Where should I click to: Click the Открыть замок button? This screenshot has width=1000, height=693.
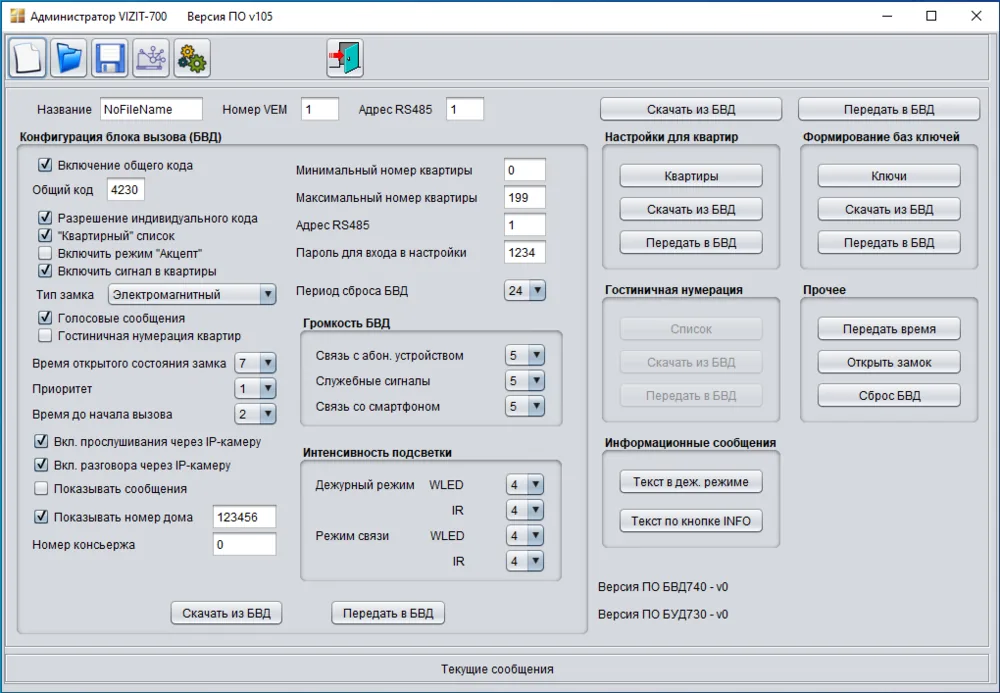[889, 362]
